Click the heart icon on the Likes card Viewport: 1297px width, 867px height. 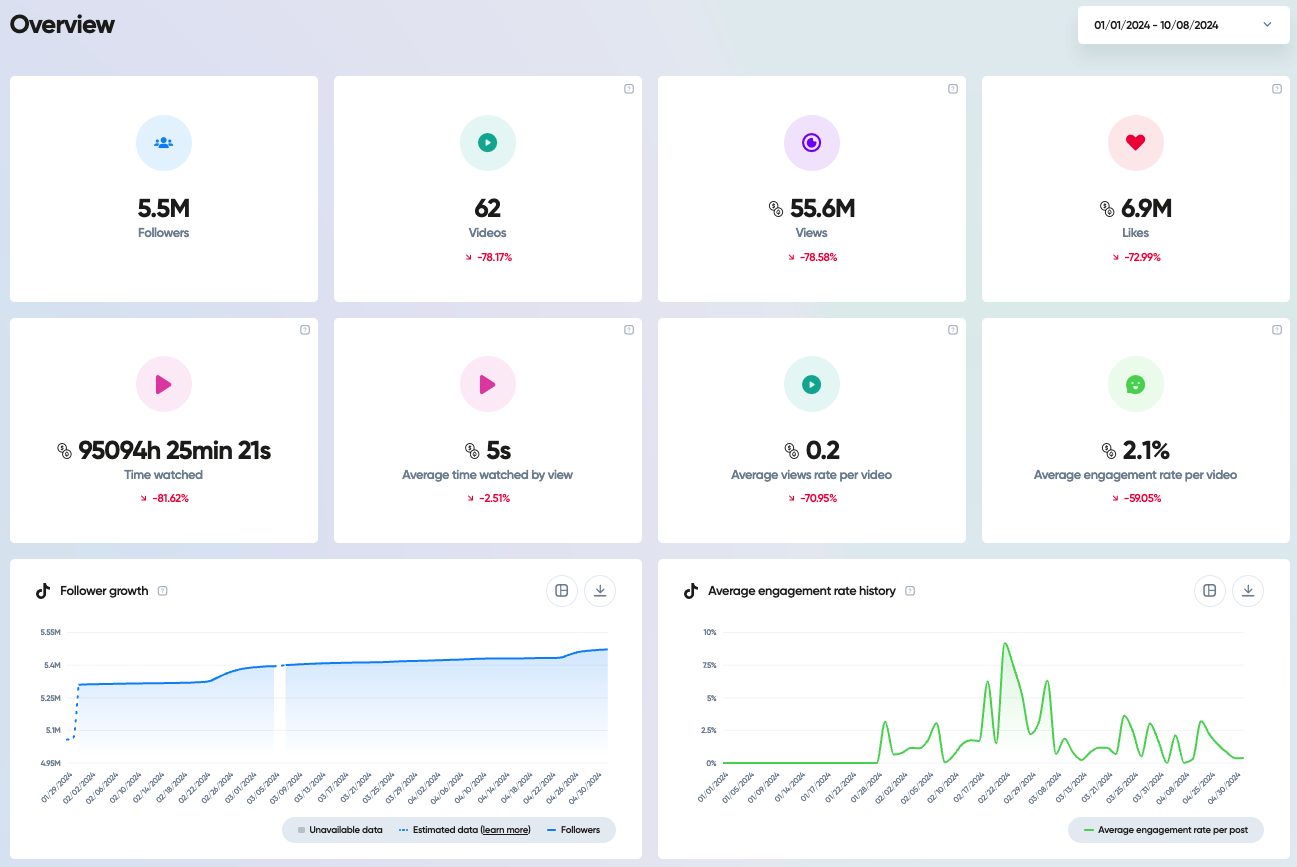(1135, 143)
